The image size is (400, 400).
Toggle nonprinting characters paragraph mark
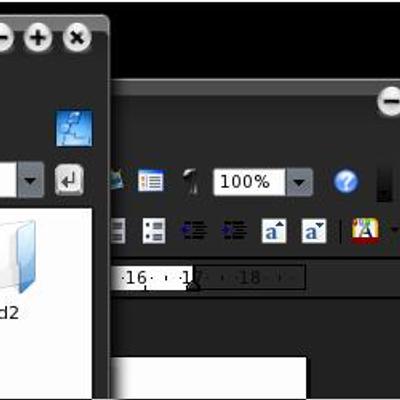click(192, 181)
